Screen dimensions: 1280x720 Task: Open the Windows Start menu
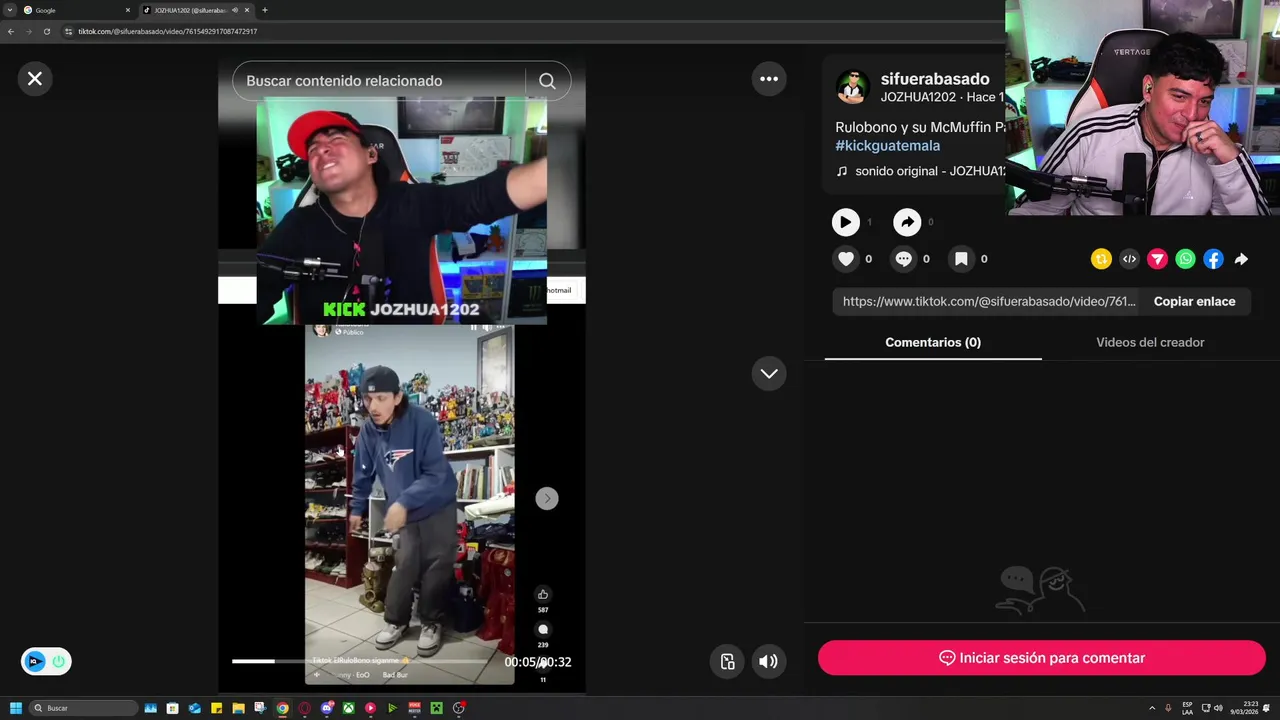pyautogui.click(x=15, y=708)
